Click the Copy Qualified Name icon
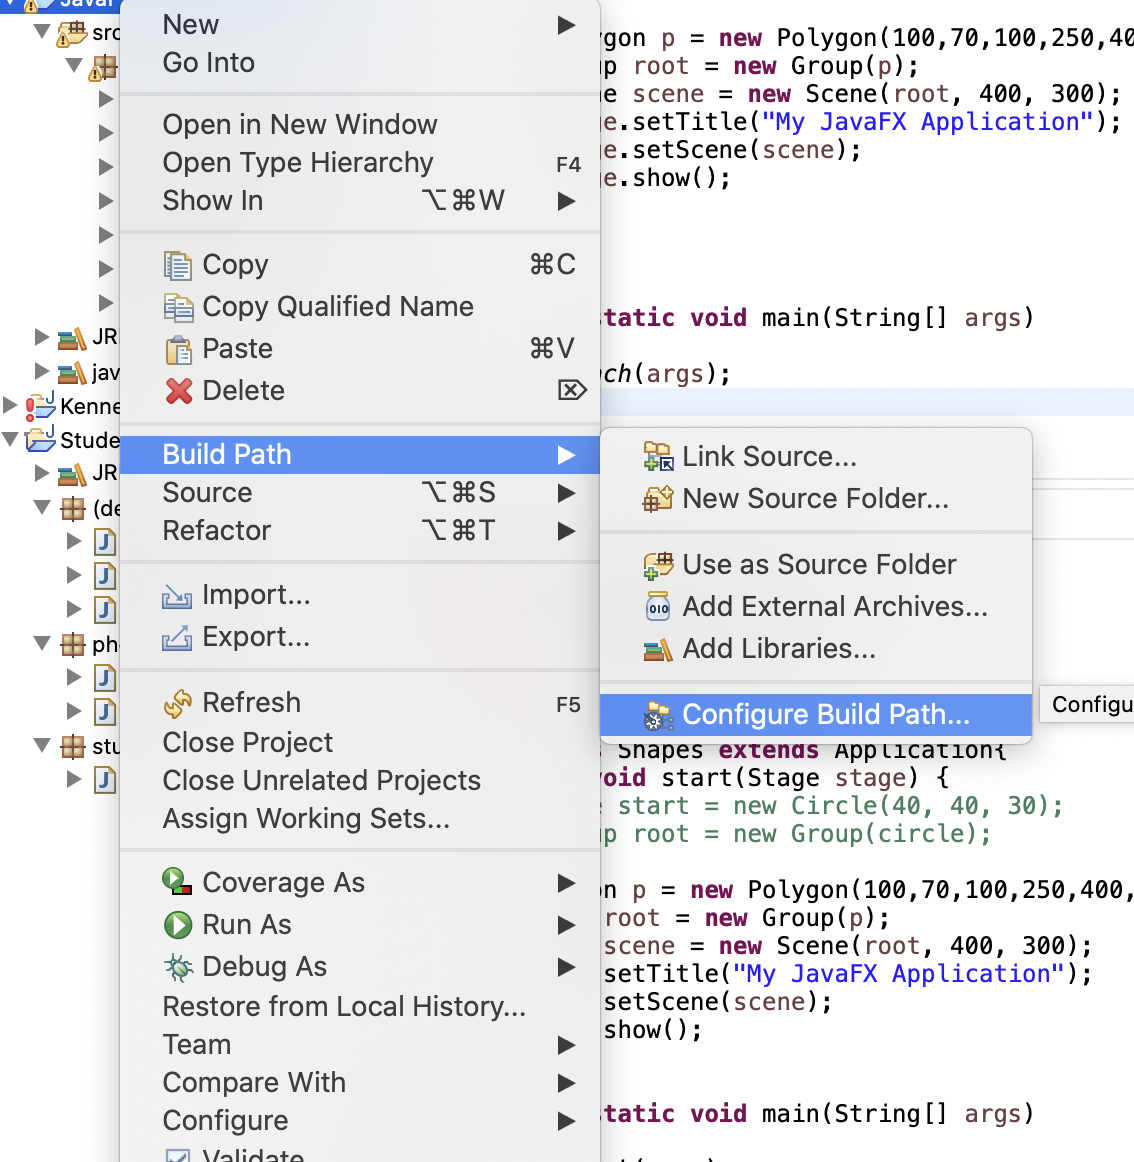The height and width of the screenshot is (1162, 1134). click(x=178, y=308)
